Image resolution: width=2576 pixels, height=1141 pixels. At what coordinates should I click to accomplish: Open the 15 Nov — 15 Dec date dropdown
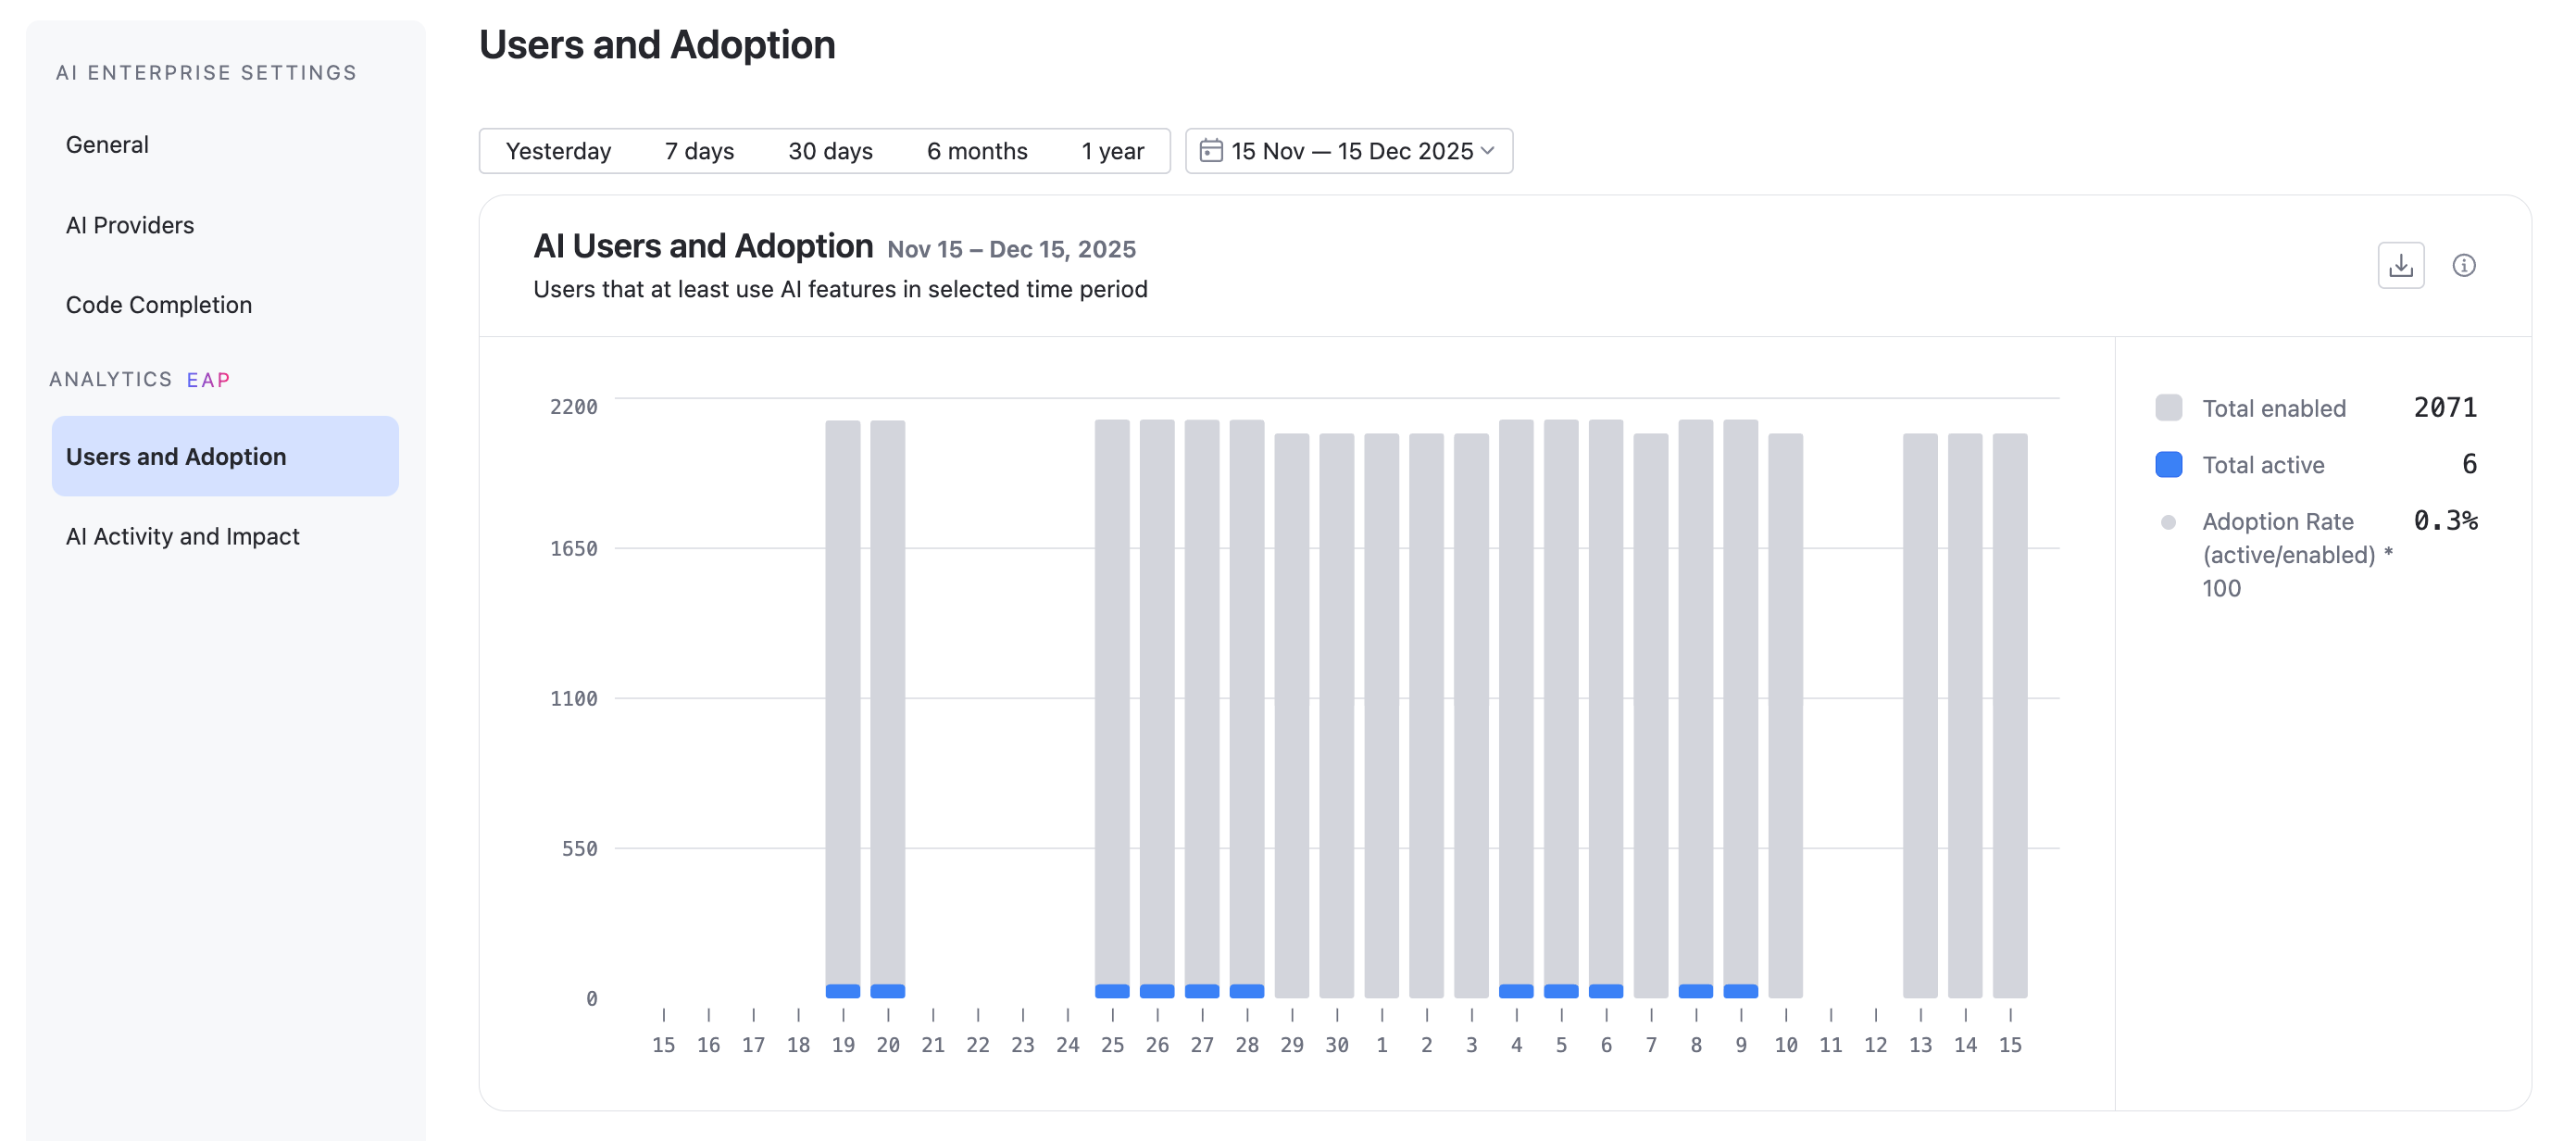[1347, 150]
